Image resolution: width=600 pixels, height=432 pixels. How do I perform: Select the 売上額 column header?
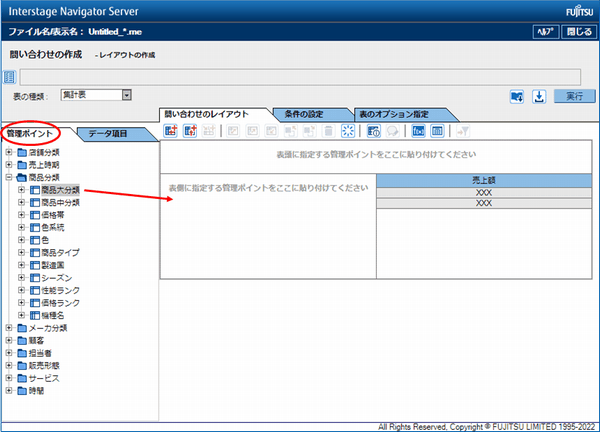tap(484, 180)
